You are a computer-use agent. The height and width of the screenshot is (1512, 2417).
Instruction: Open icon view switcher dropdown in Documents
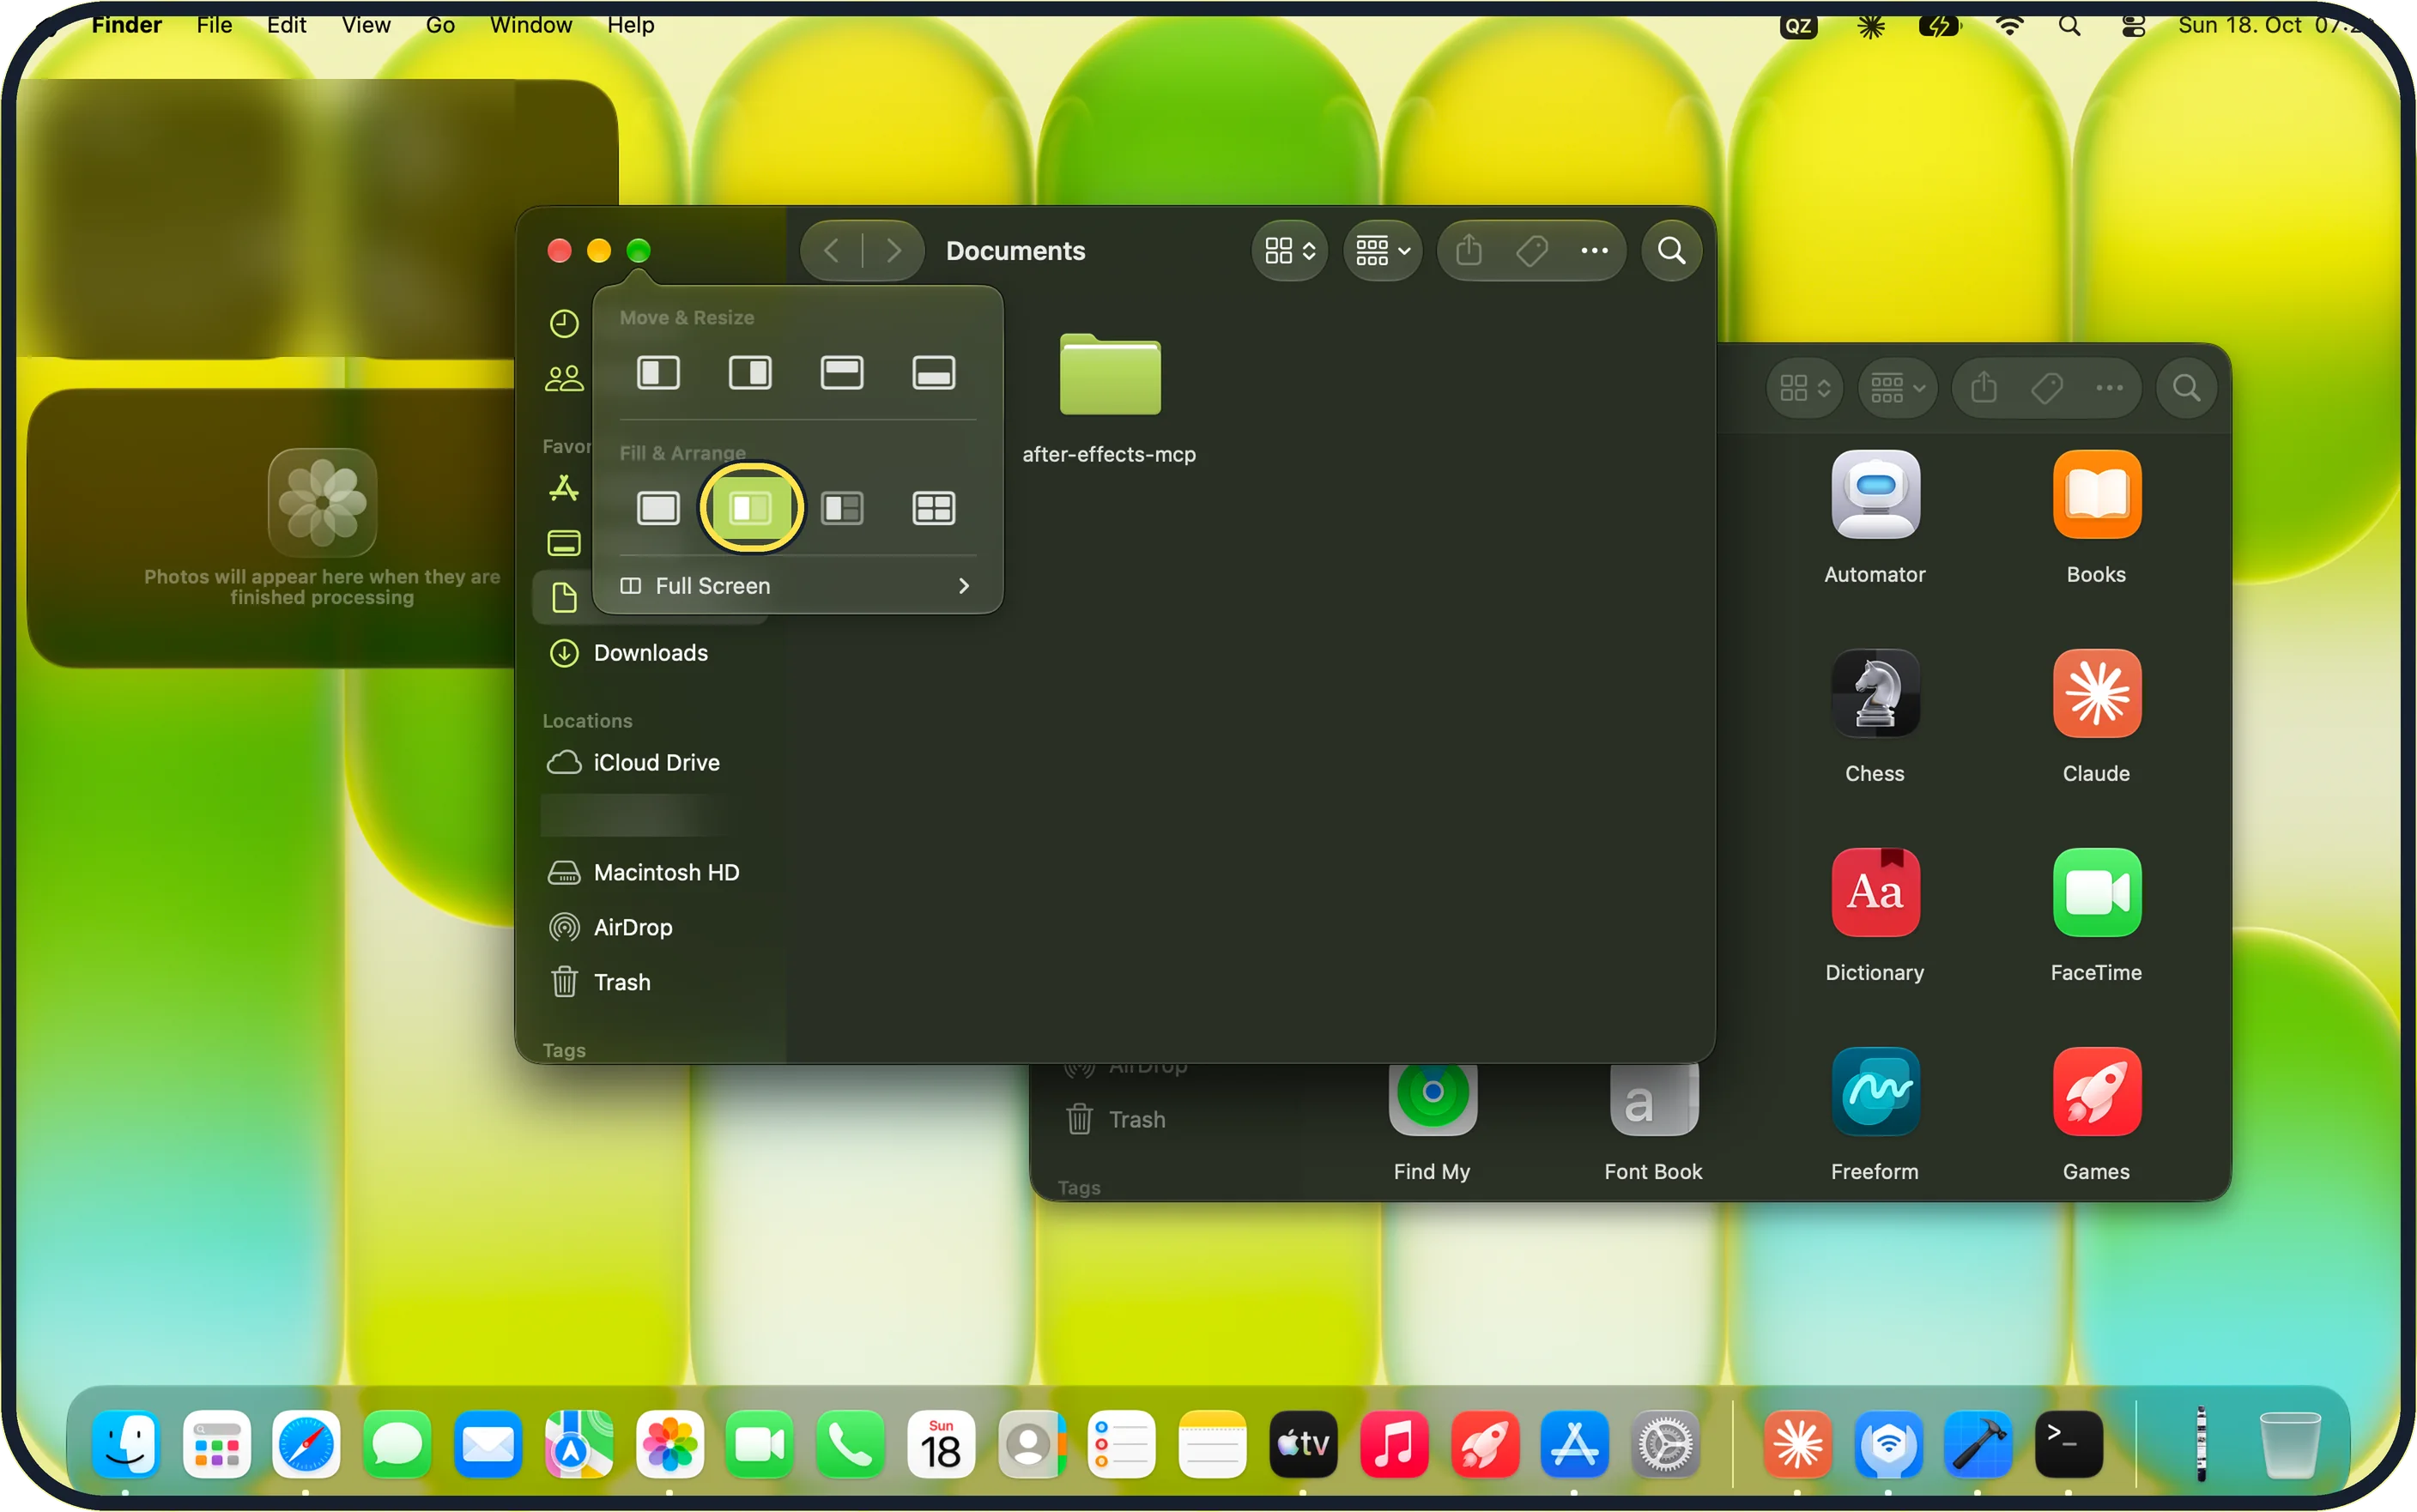click(x=1290, y=250)
